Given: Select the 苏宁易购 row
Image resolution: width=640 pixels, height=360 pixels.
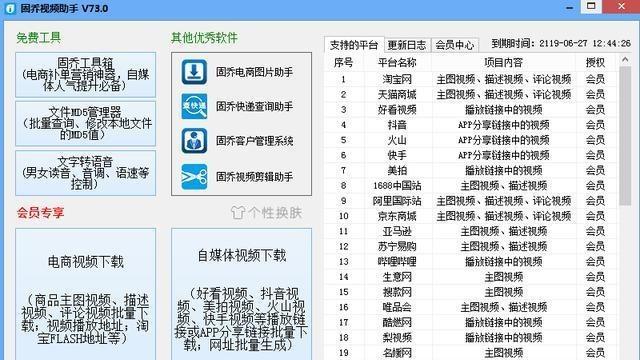Looking at the screenshot, I should tap(470, 247).
